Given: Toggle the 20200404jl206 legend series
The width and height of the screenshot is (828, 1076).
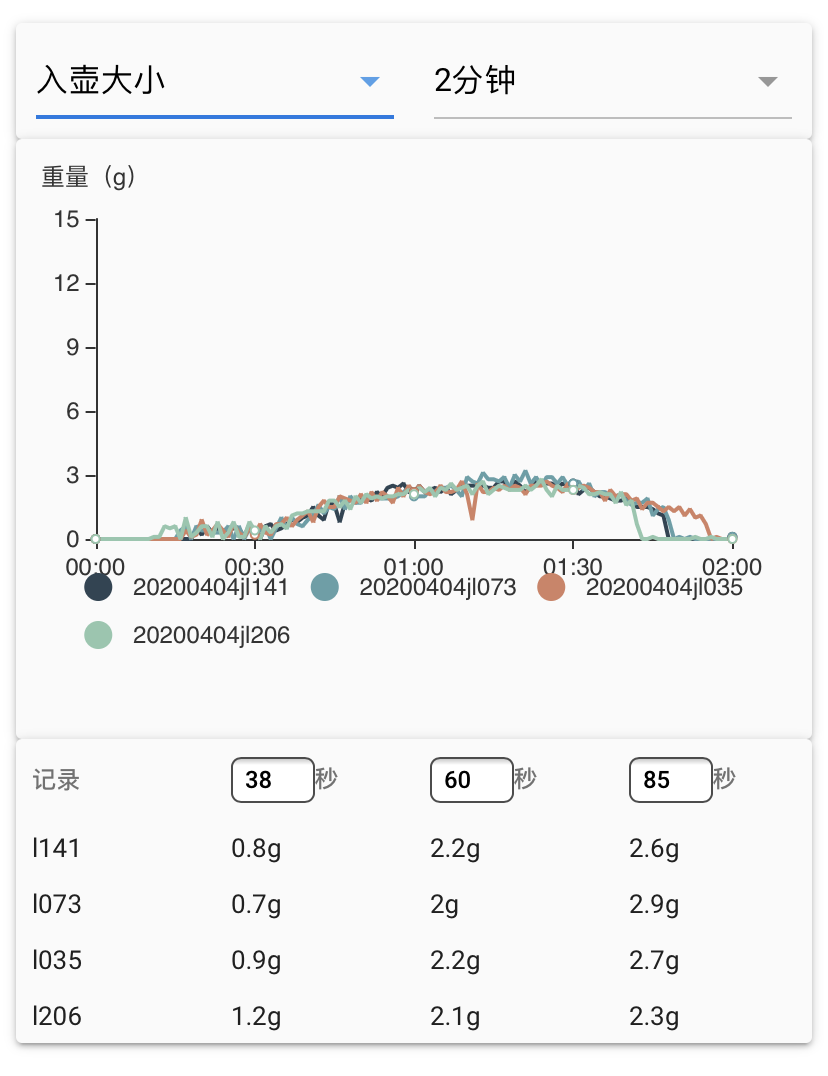Looking at the screenshot, I should coord(210,635).
